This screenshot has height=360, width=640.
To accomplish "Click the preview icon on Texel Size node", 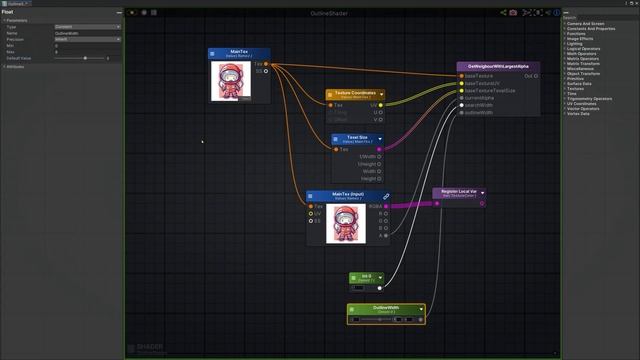I will (336, 139).
